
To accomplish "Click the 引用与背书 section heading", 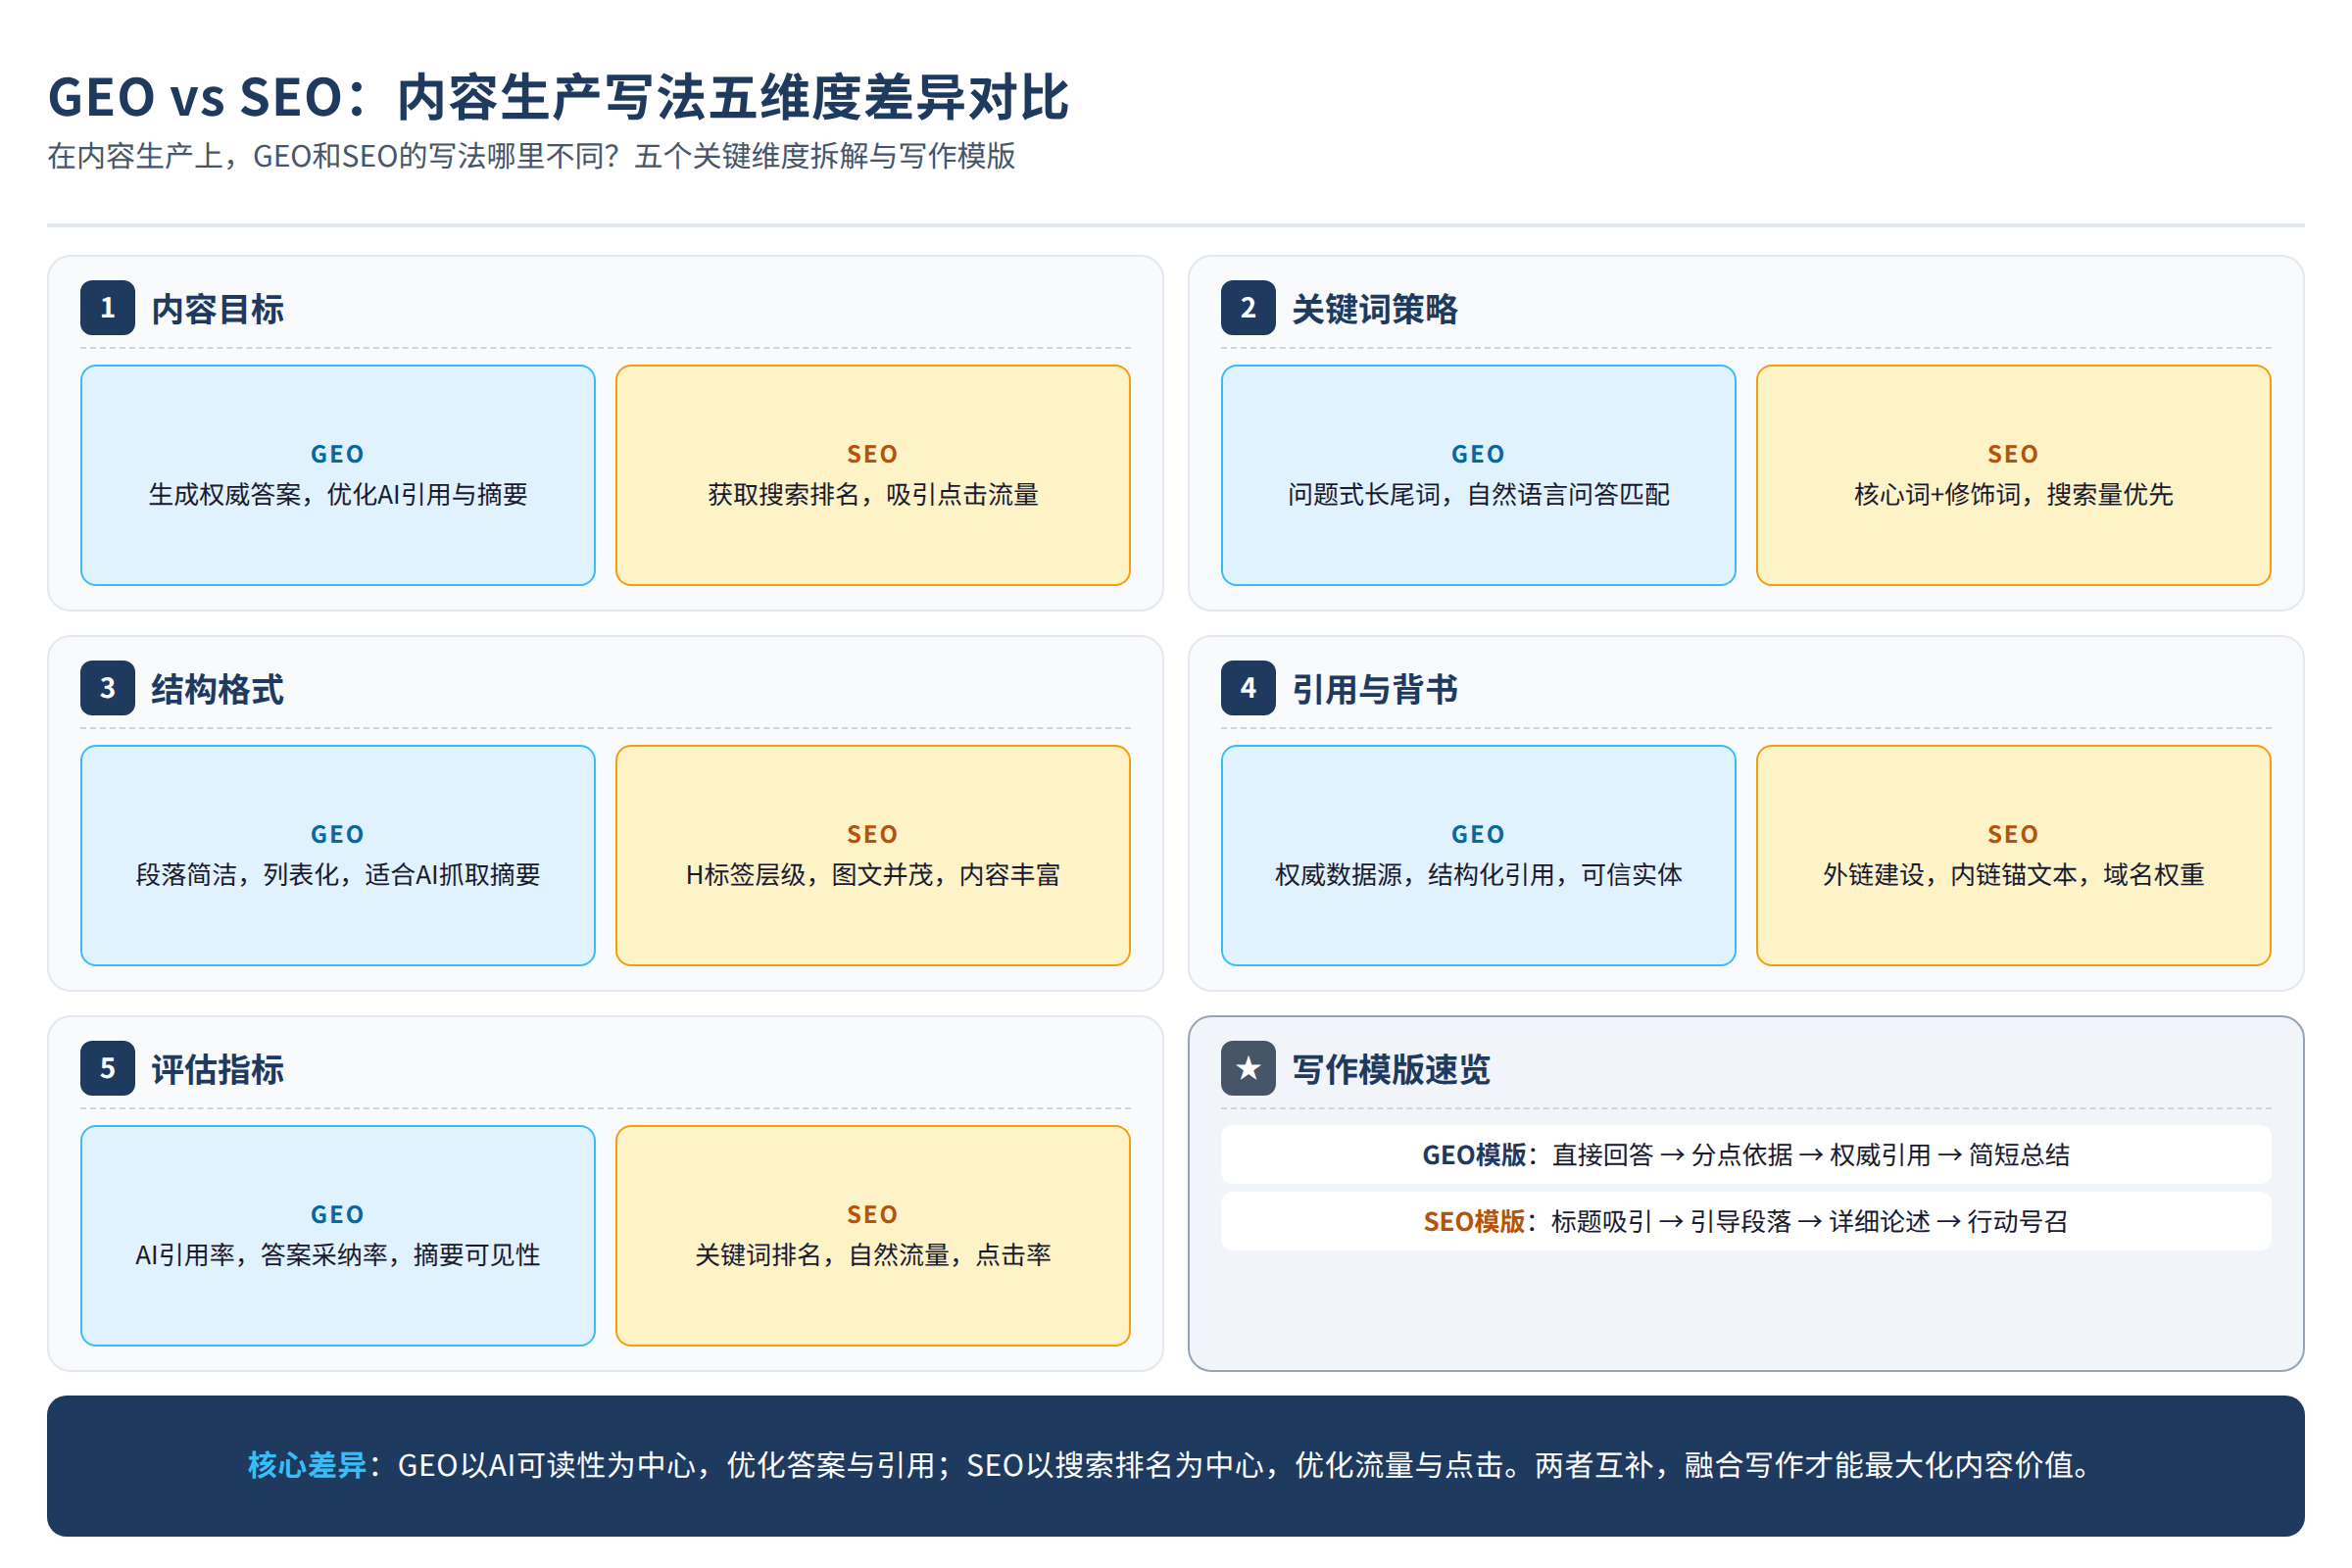I will point(1375,689).
